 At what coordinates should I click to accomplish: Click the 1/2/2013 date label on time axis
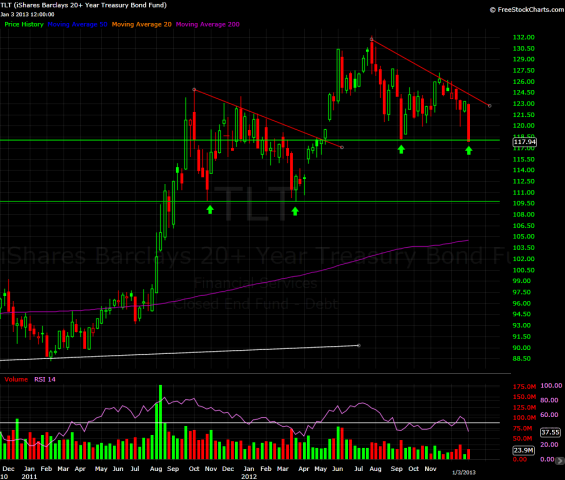(464, 472)
